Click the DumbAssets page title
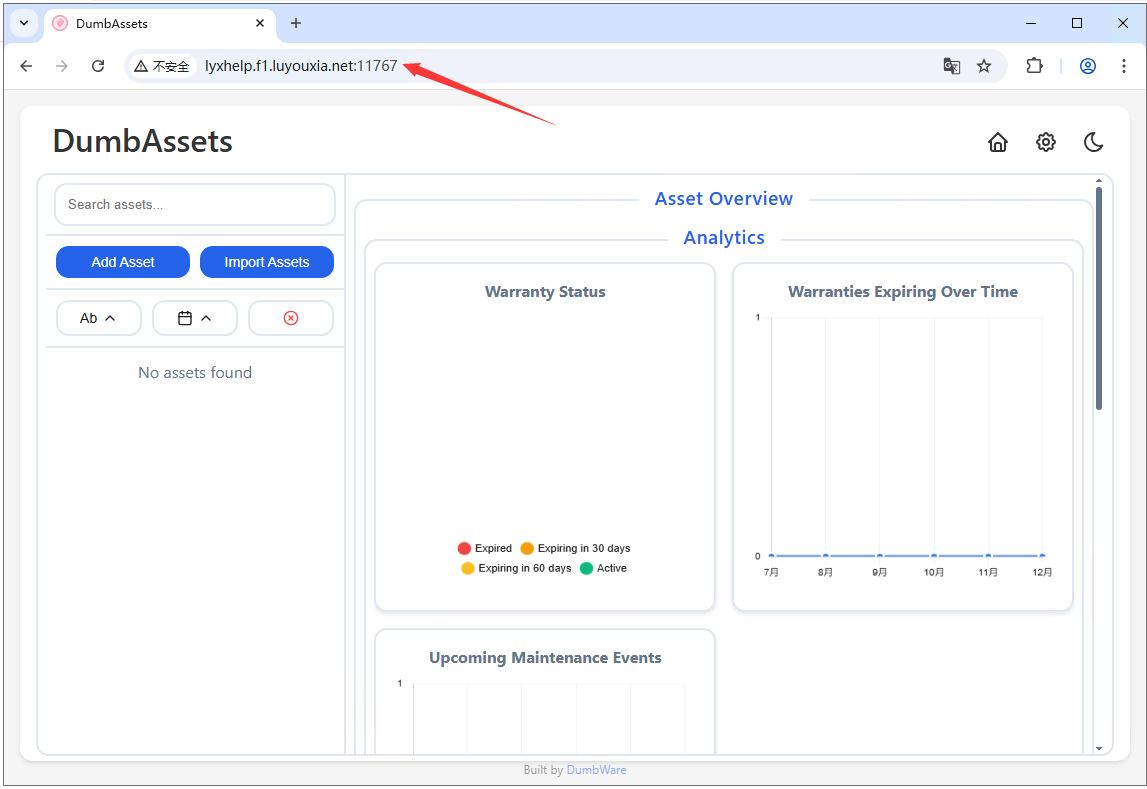 [x=143, y=141]
